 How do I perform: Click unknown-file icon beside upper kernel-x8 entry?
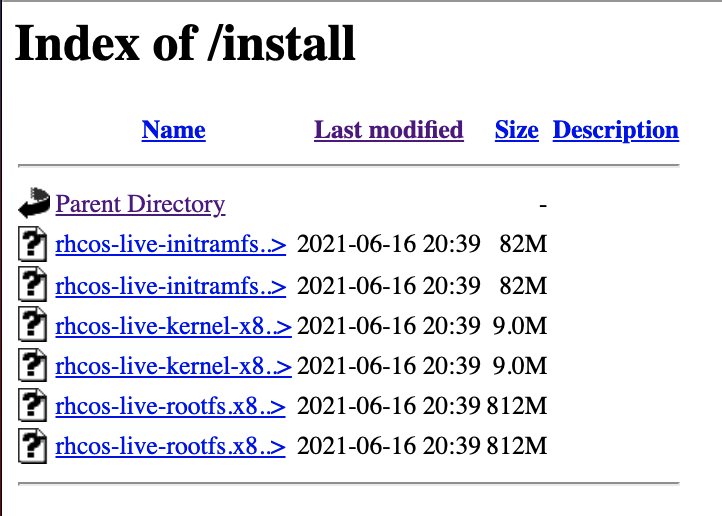pyautogui.click(x=32, y=324)
